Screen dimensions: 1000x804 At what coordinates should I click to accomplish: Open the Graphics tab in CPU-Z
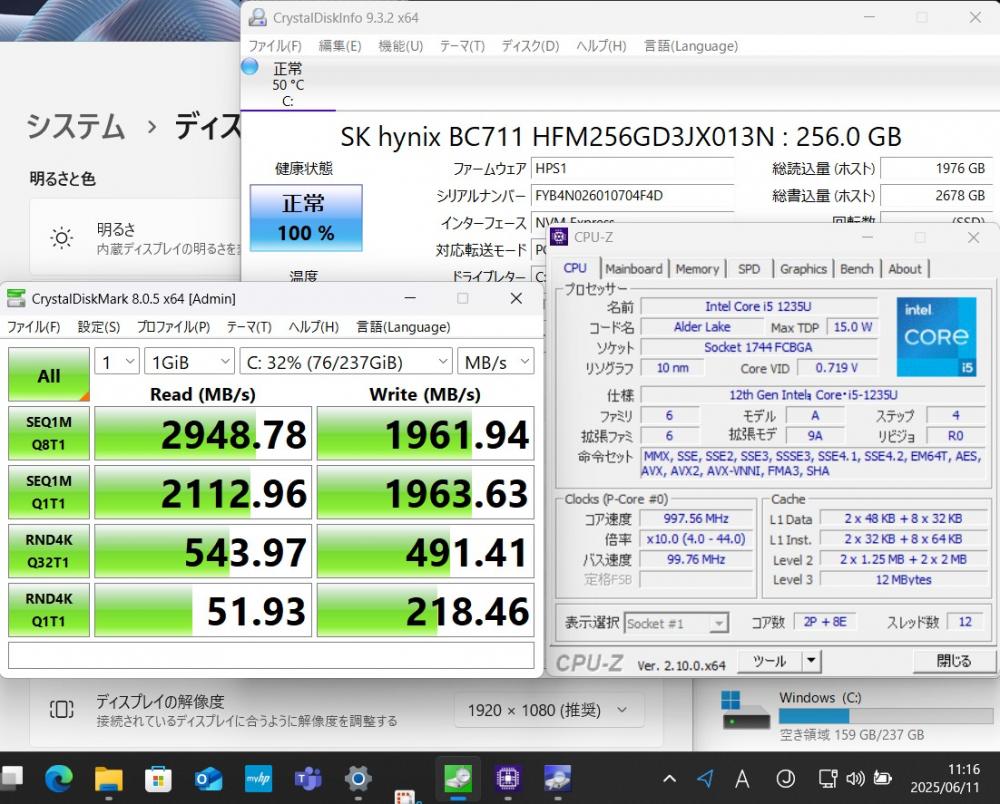point(803,269)
